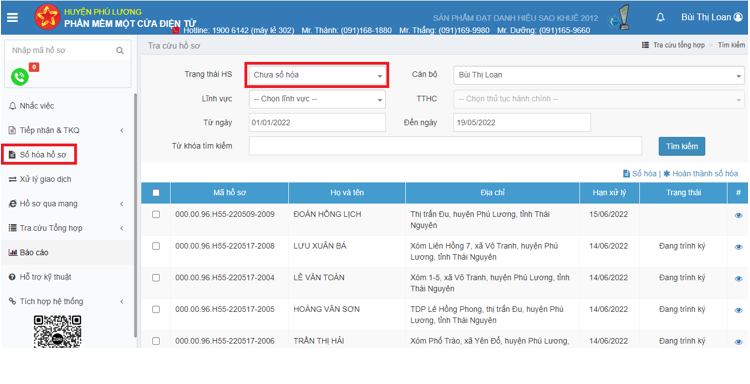
Task: Click the Tra cứu tổng hợp breadcrumb list icon
Action: tap(645, 45)
